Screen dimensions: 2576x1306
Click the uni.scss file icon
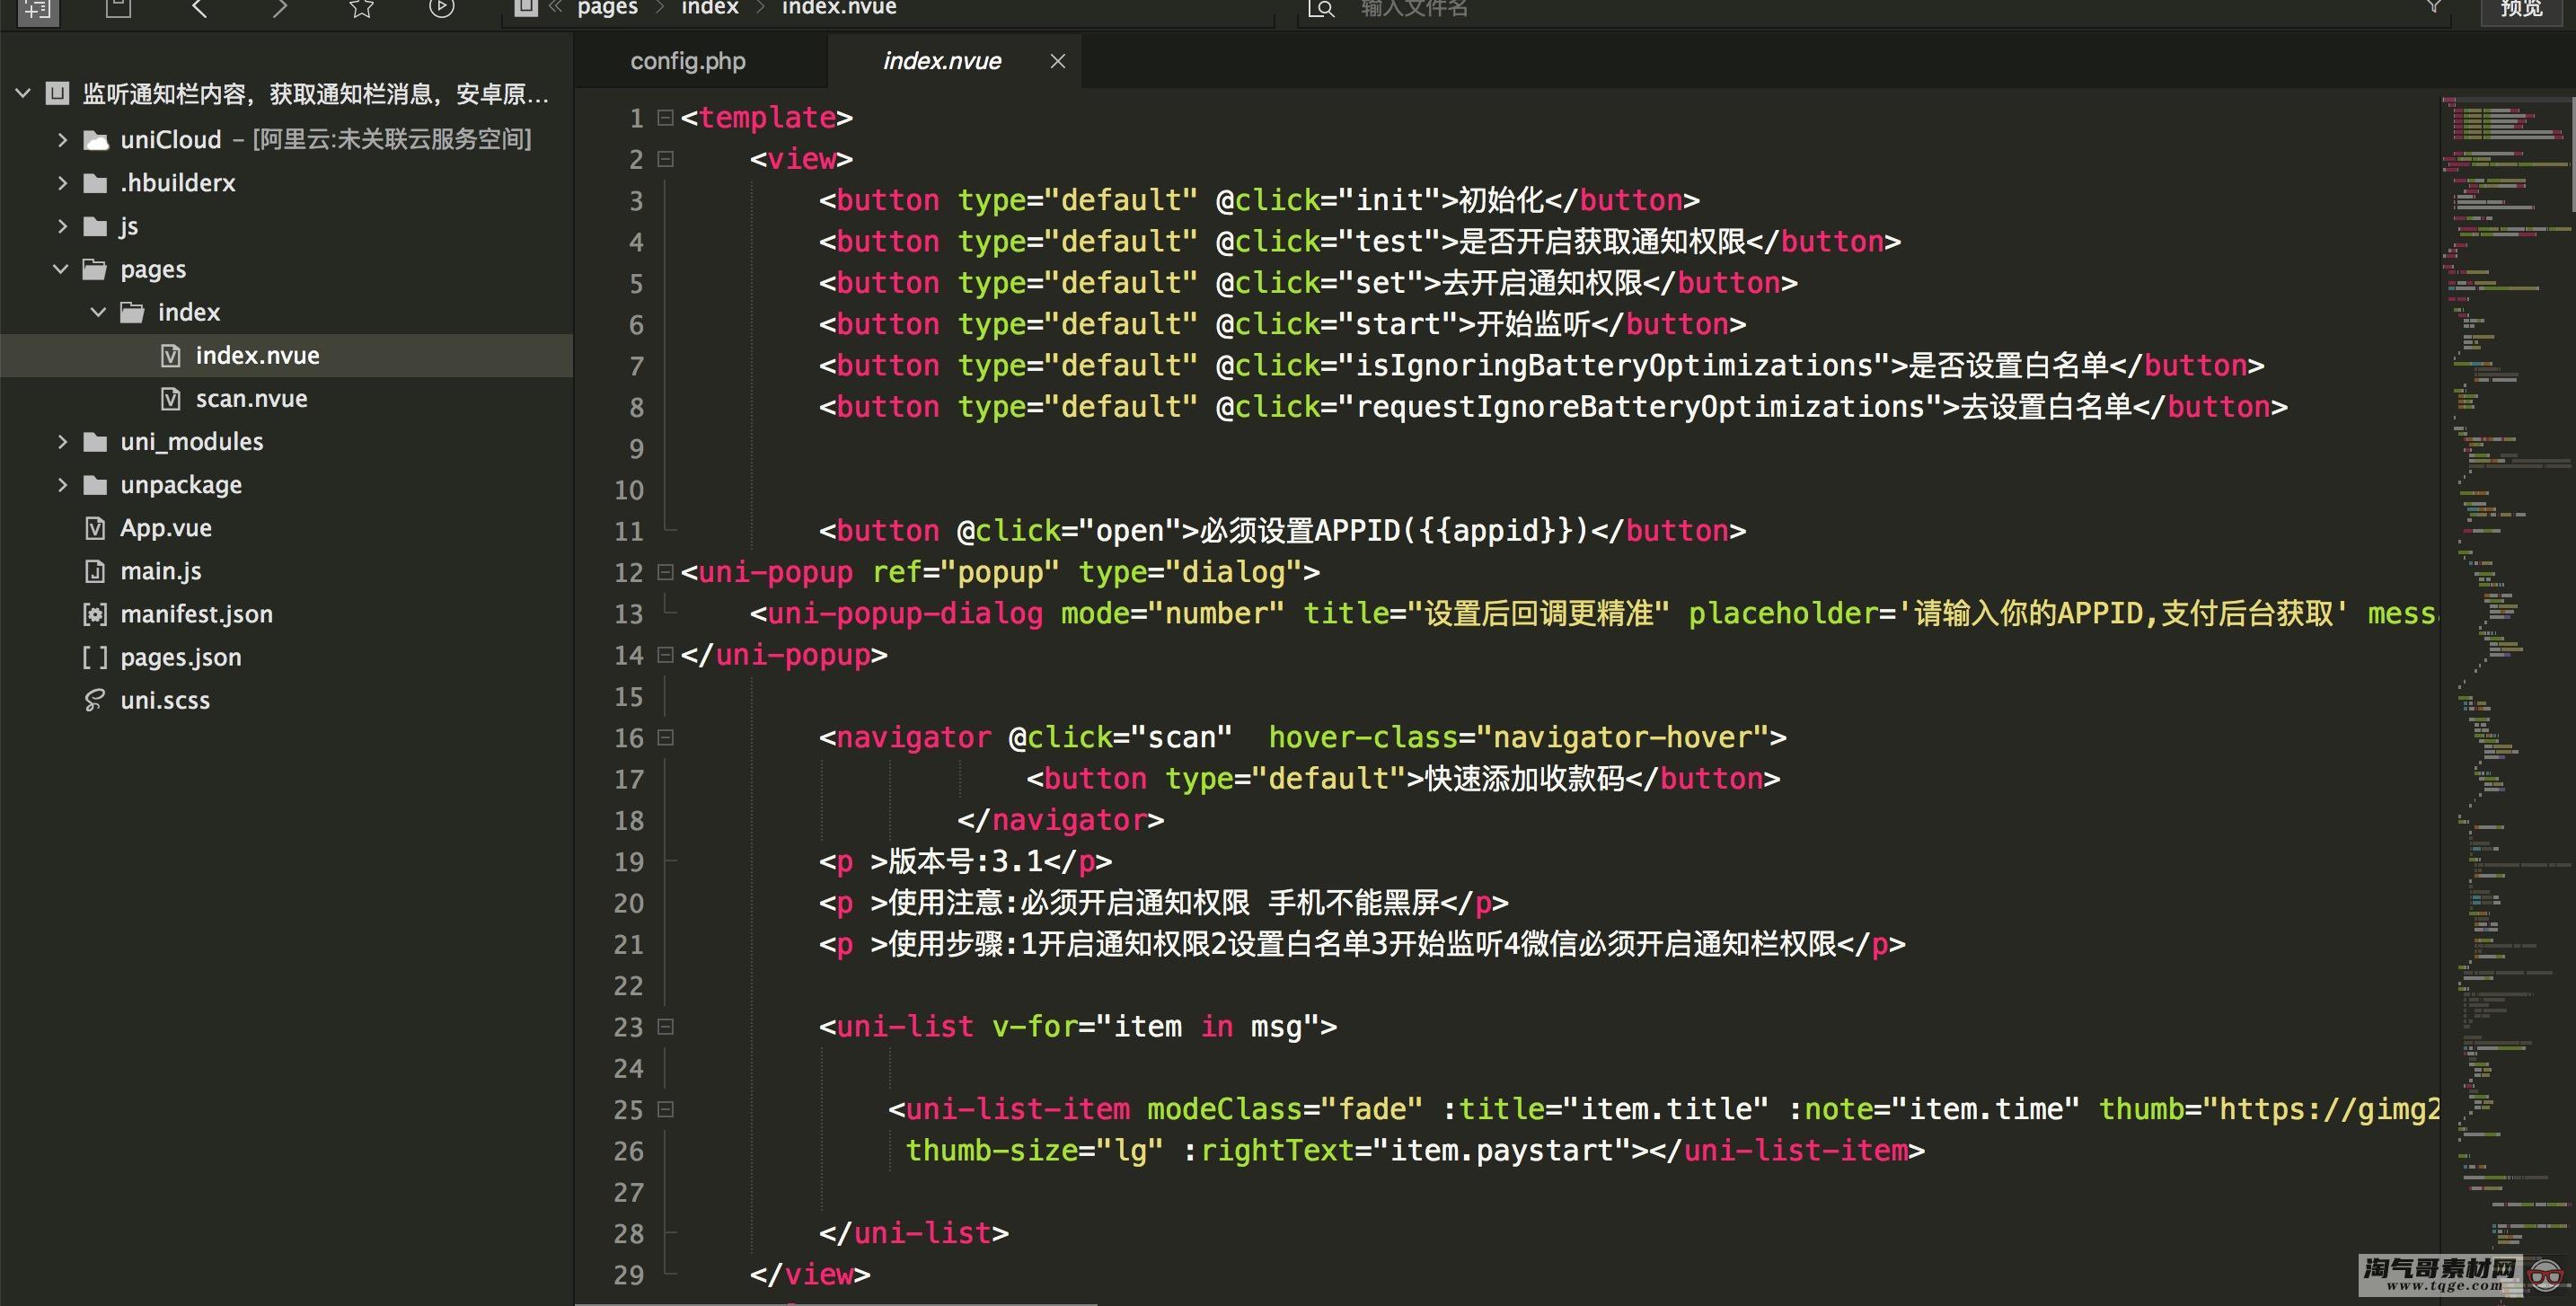click(95, 700)
